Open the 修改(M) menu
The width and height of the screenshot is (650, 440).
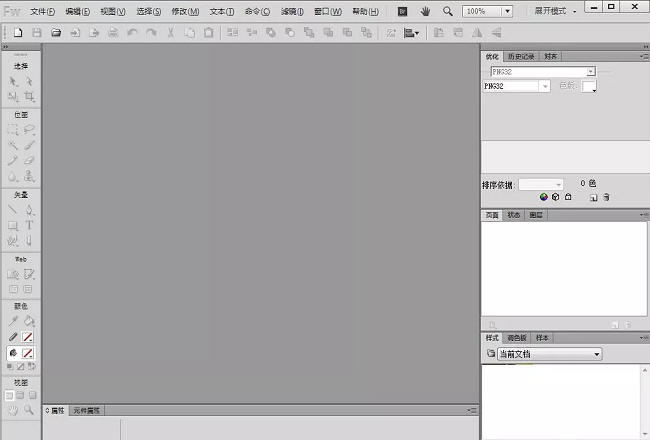click(x=185, y=12)
